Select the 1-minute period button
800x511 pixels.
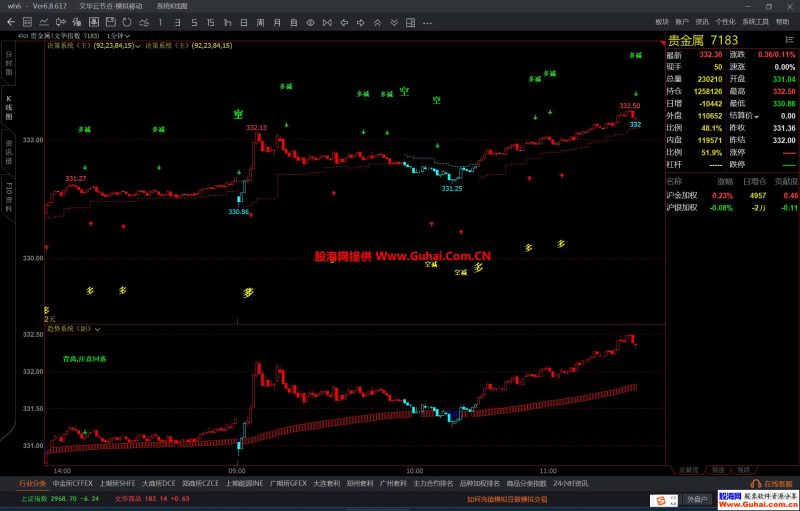160,22
